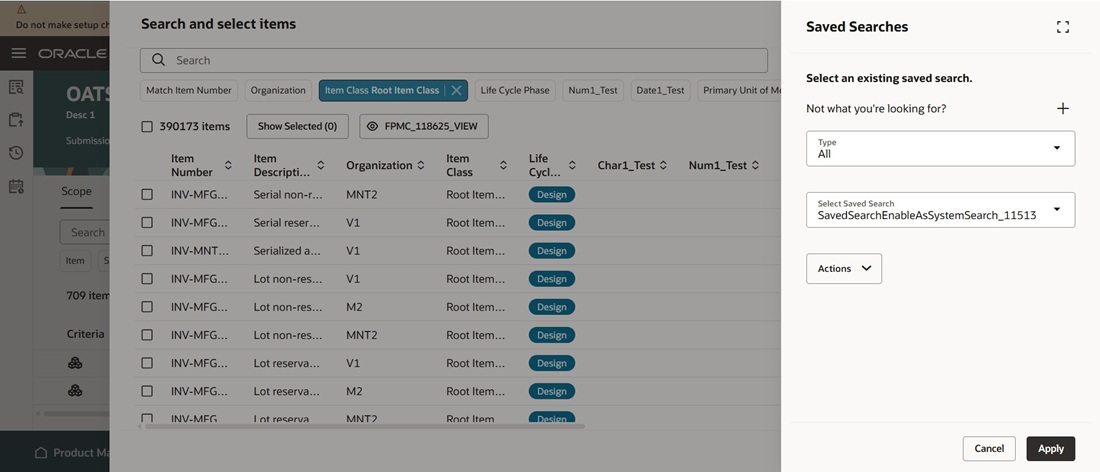Screen dimensions: 1100x472
Task: Click the magnifier icon in Search field
Action: pos(159,60)
